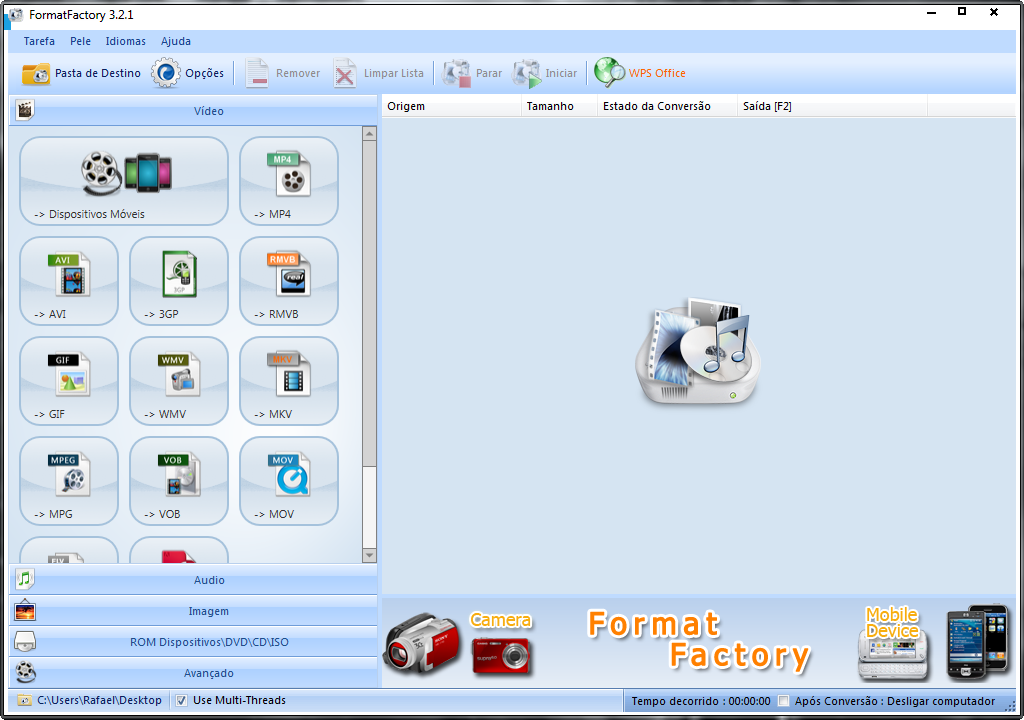Expand the Imagem category panel
The height and width of the screenshot is (720, 1024).
[x=193, y=611]
